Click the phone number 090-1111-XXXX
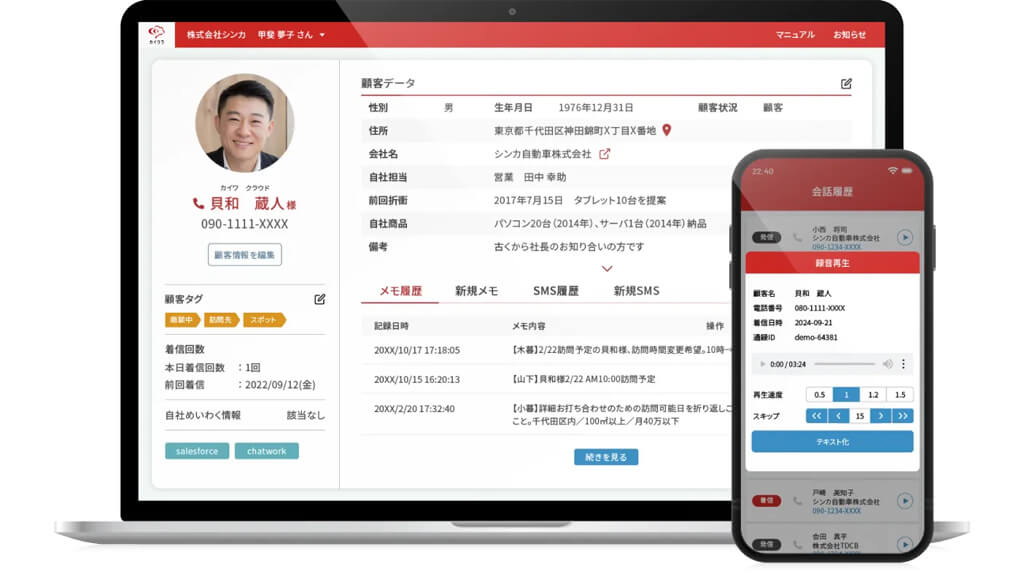This screenshot has height=574, width=1024. (x=244, y=224)
